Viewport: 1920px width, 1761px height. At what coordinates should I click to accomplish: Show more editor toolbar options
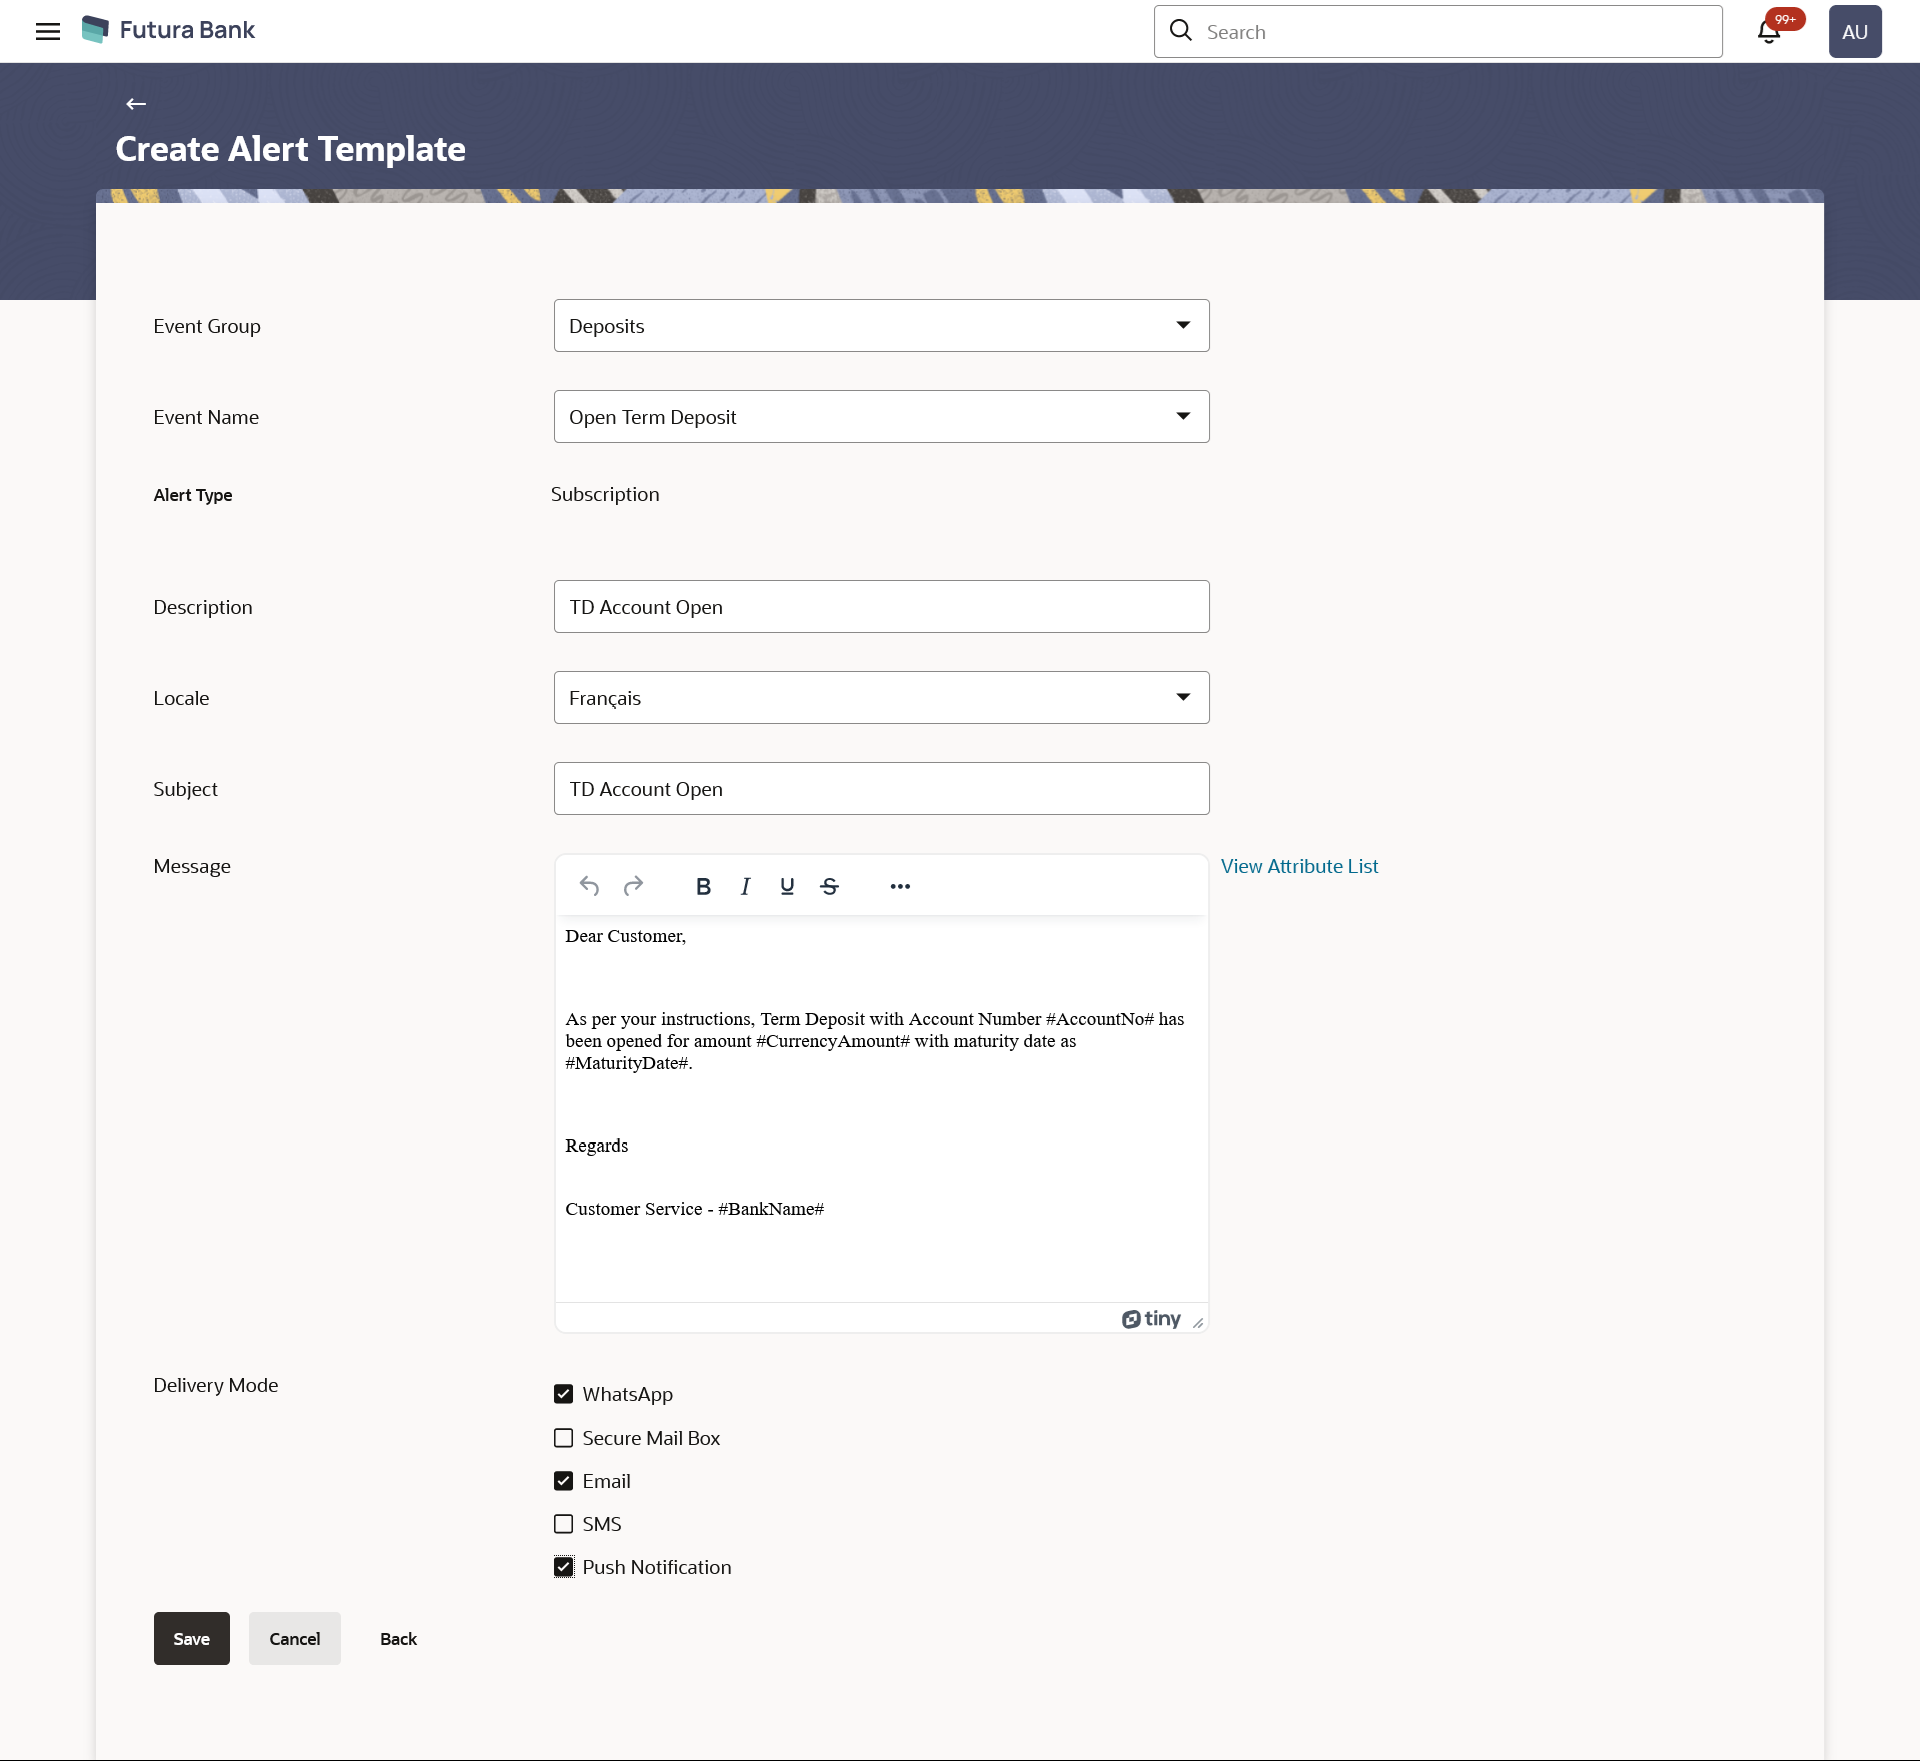pos(900,886)
